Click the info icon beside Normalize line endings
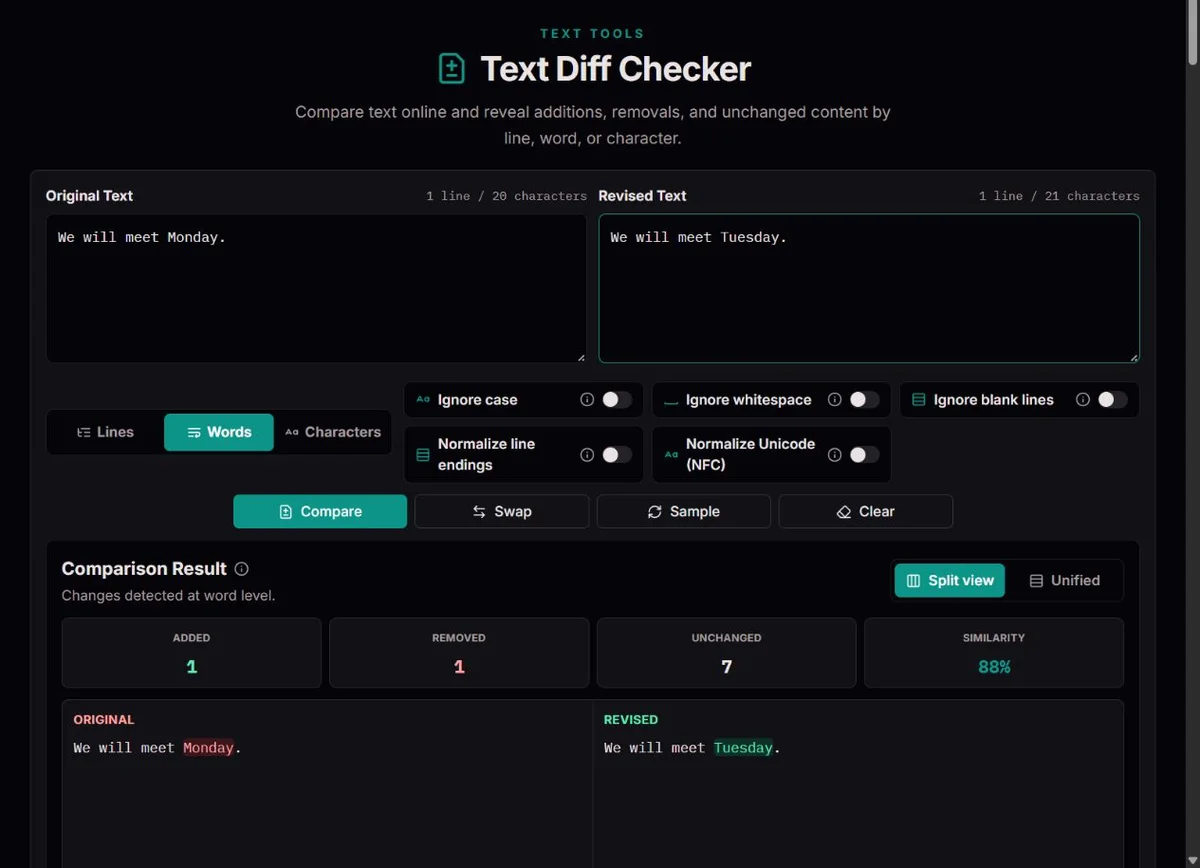This screenshot has height=868, width=1200. 587,455
